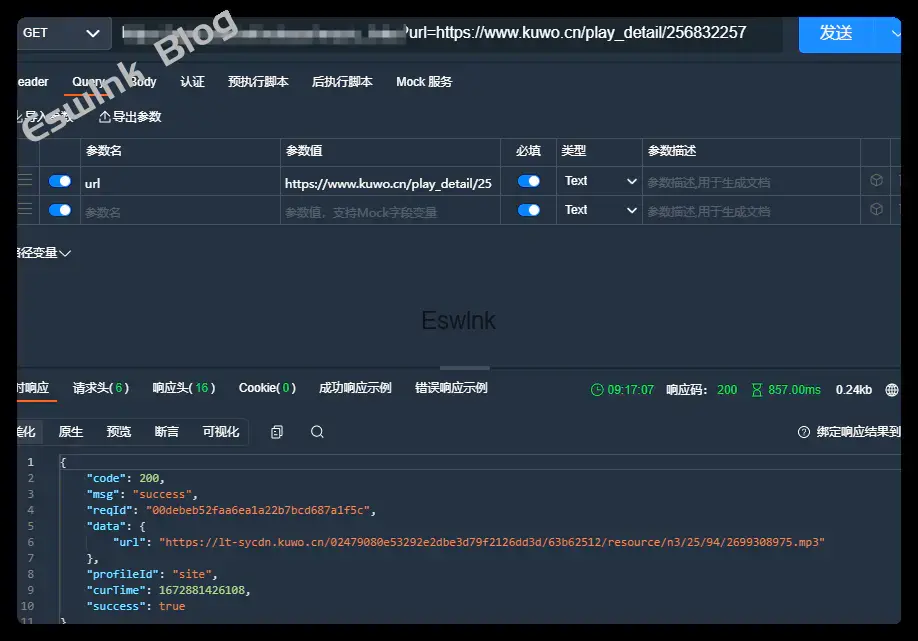Screen dimensions: 918x641
Task: Toggle off the url parameter enable switch
Action: click(60, 181)
